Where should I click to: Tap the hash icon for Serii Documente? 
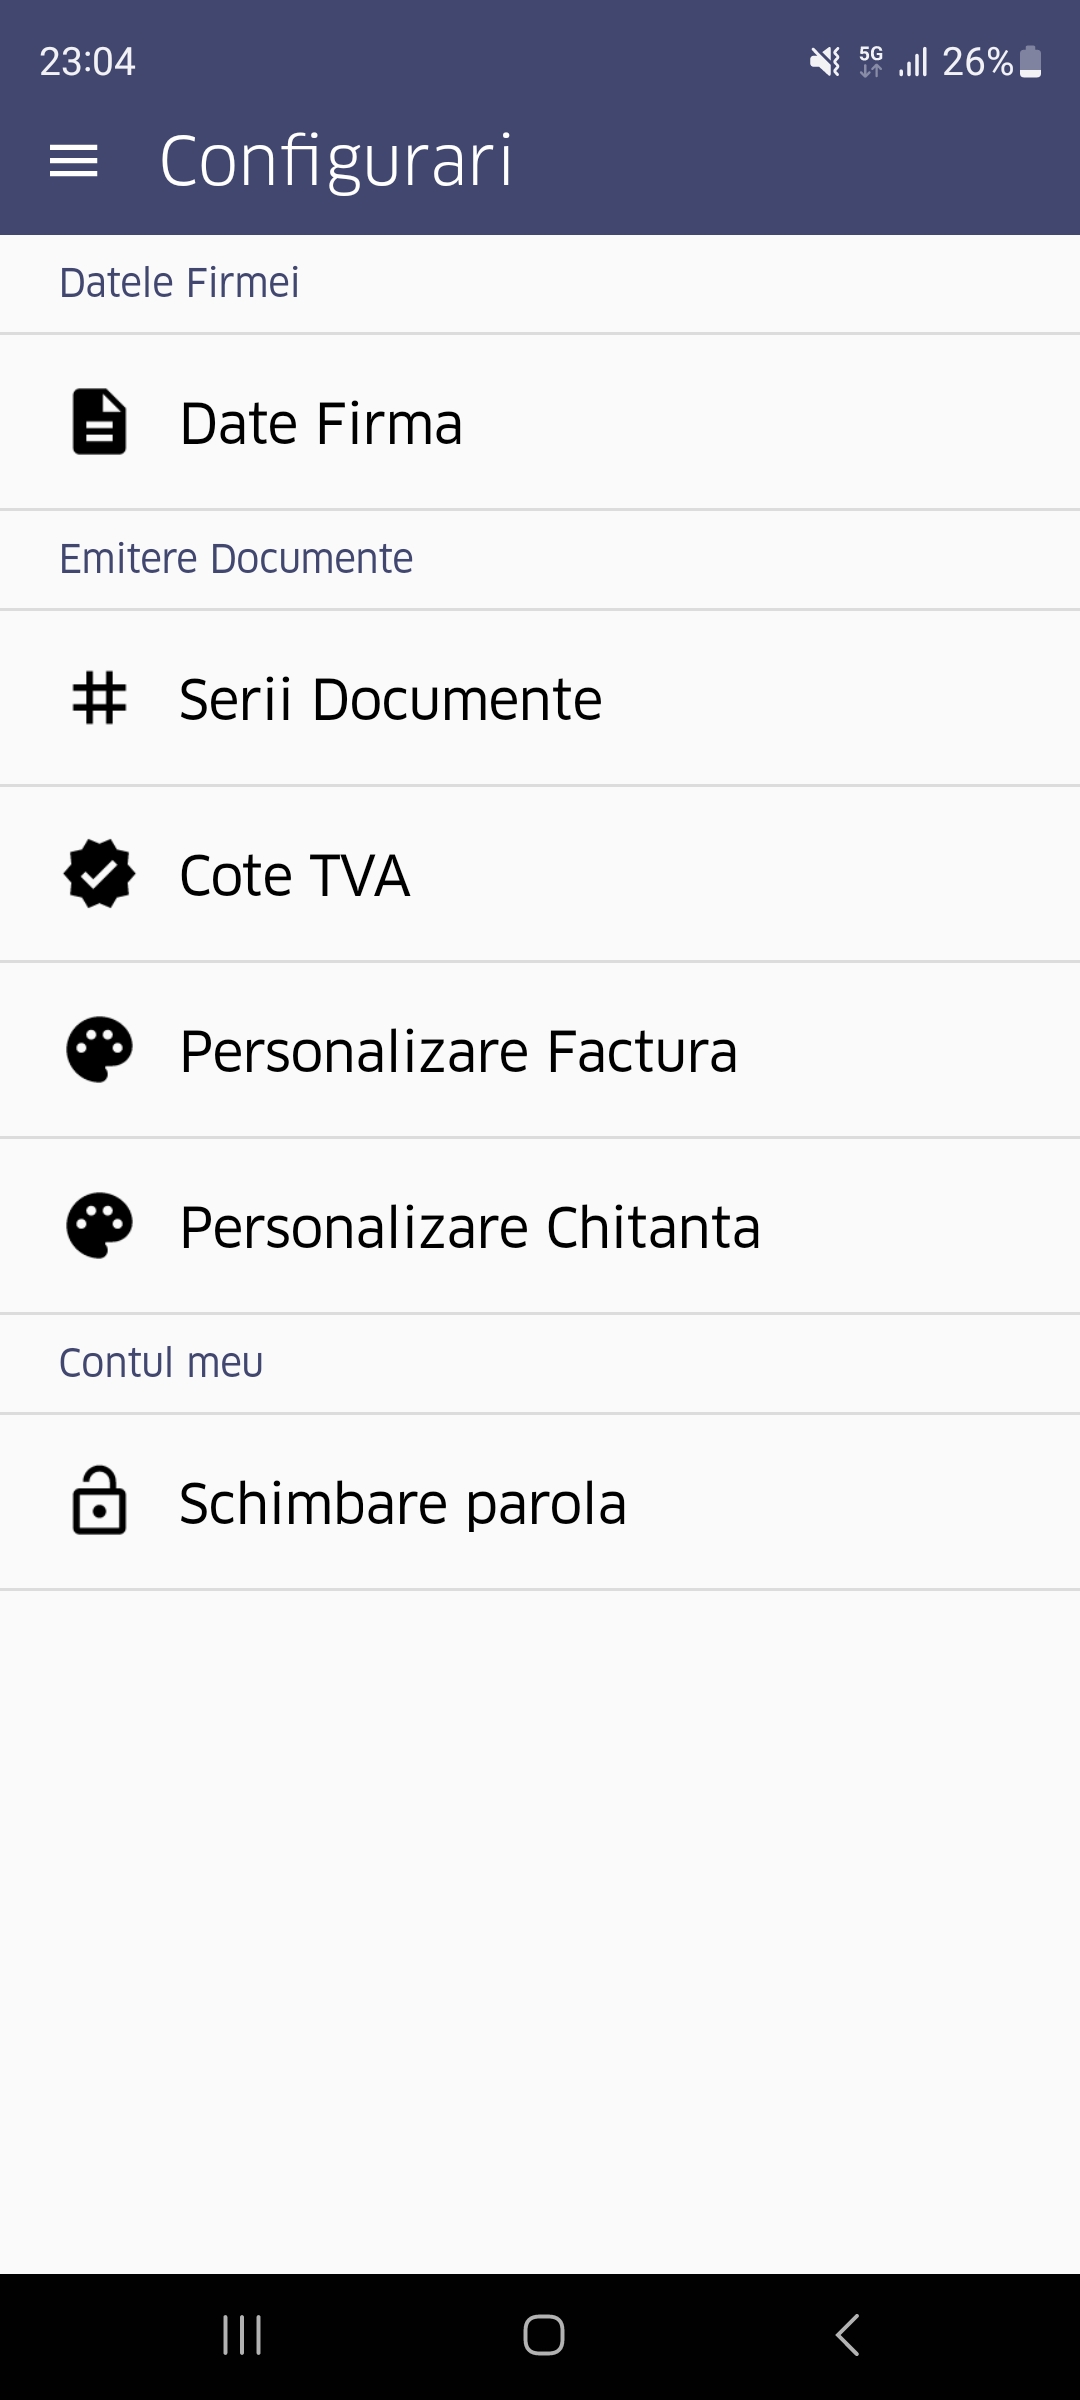click(x=99, y=698)
